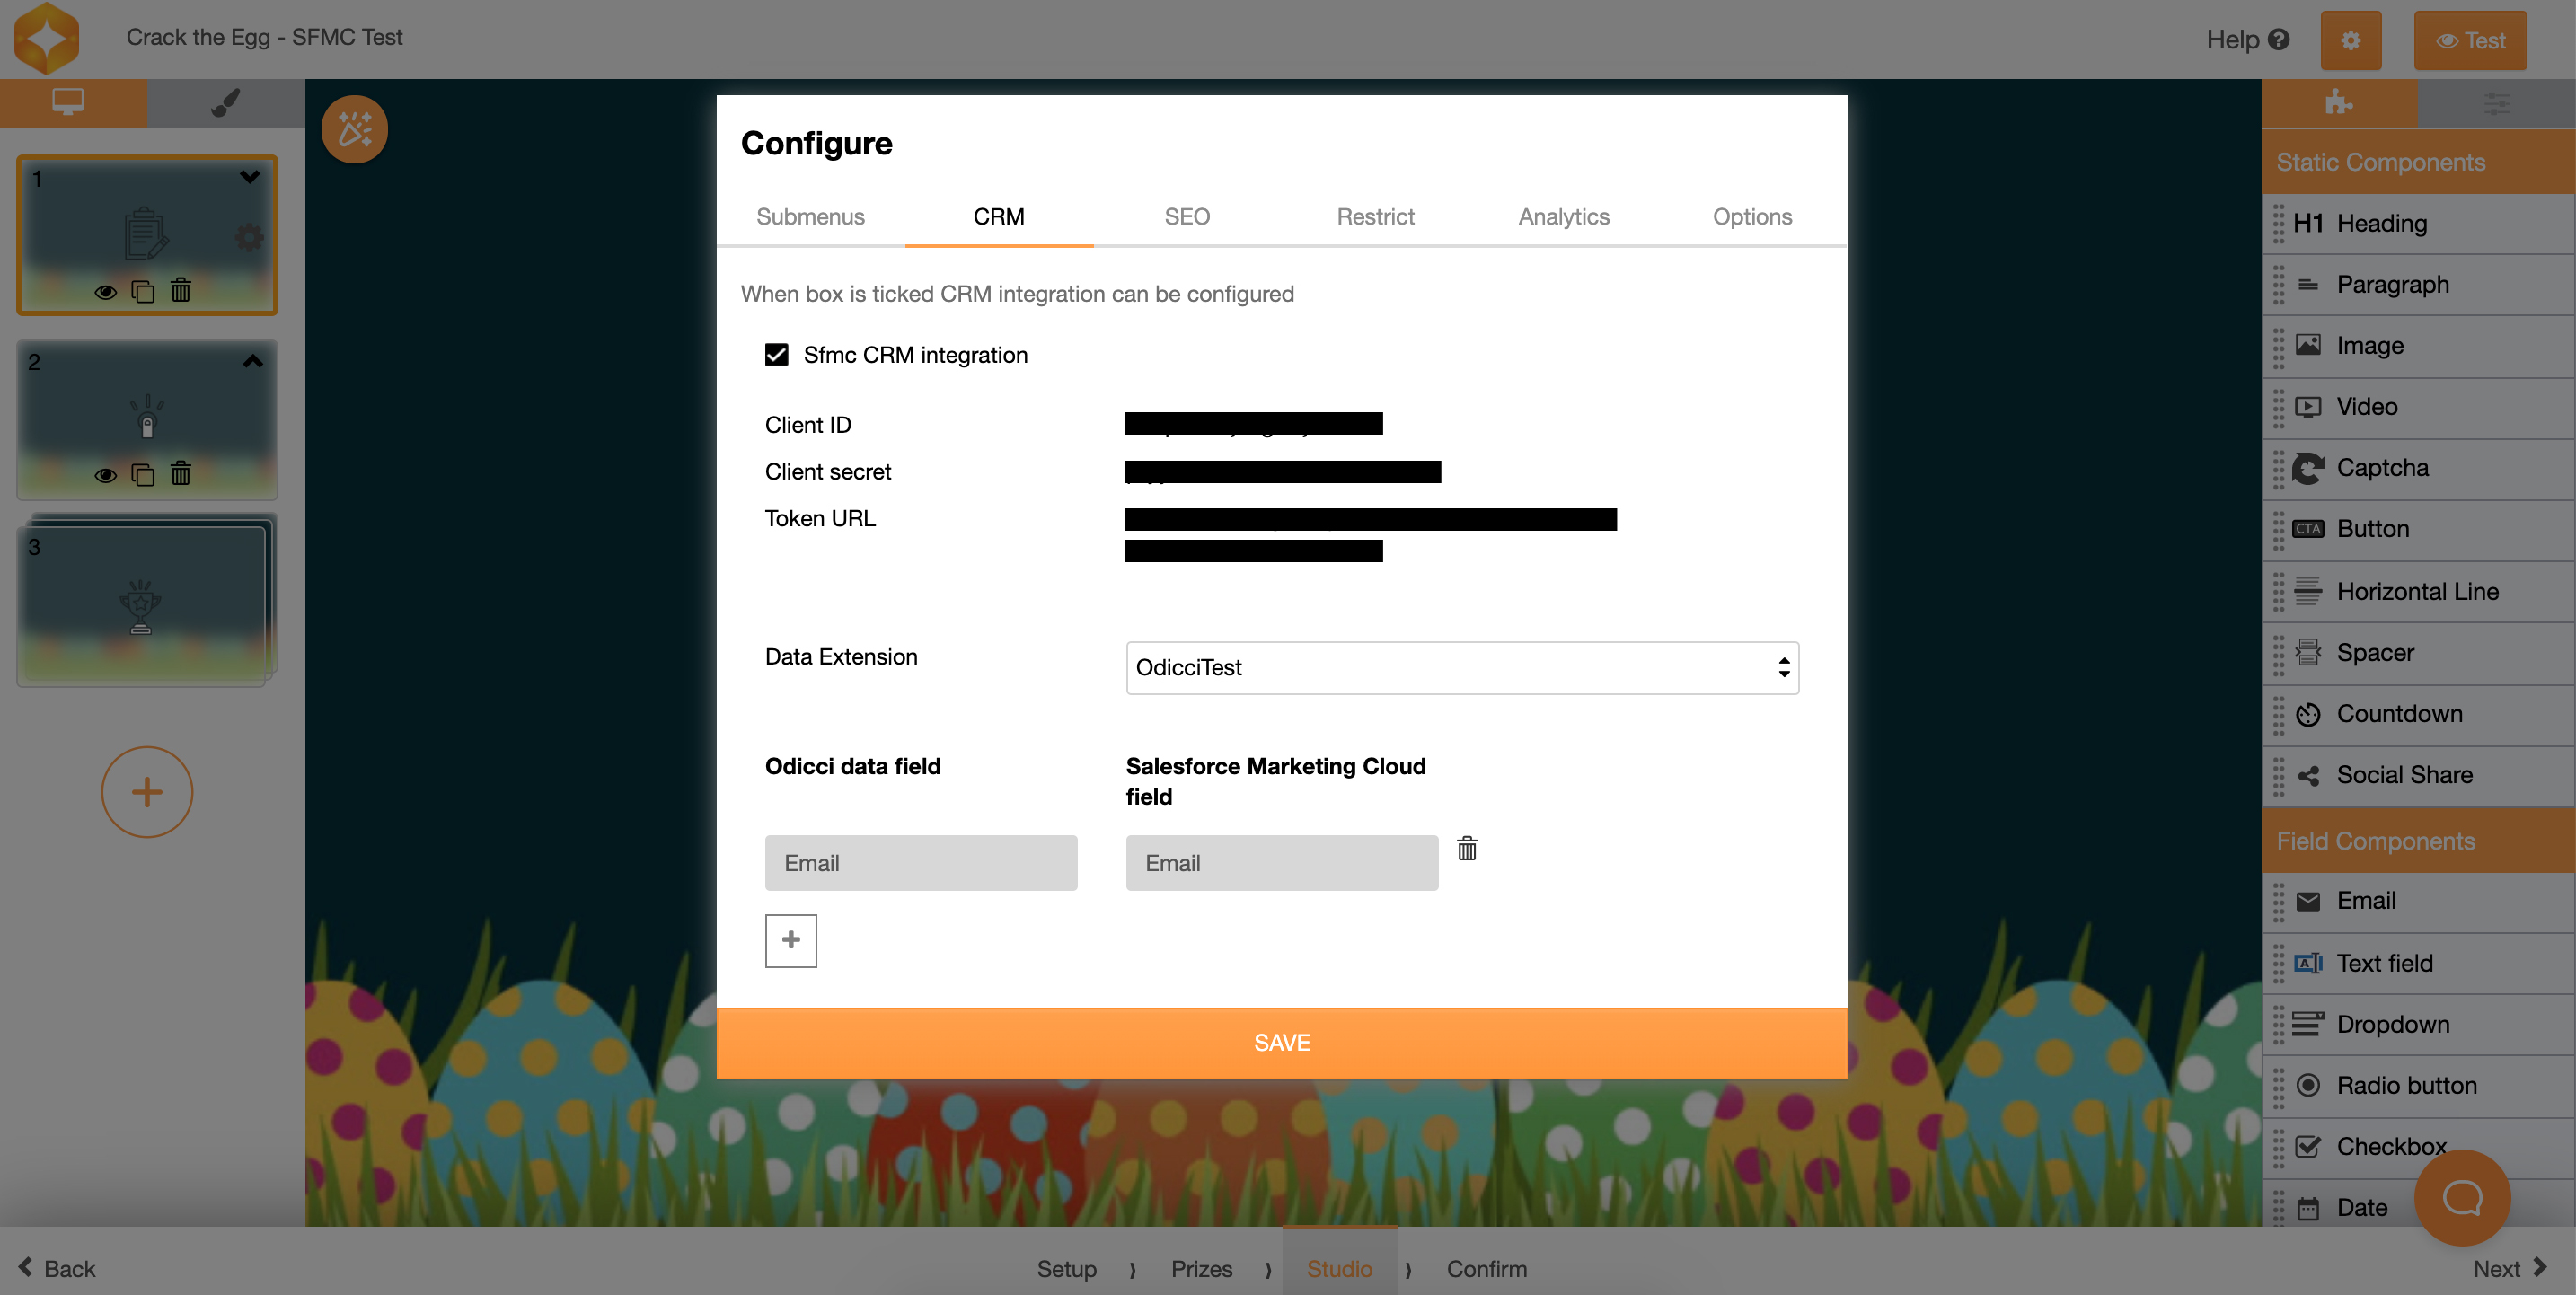Switch to the paintbrush design tab
The height and width of the screenshot is (1295, 2576).
tap(226, 103)
